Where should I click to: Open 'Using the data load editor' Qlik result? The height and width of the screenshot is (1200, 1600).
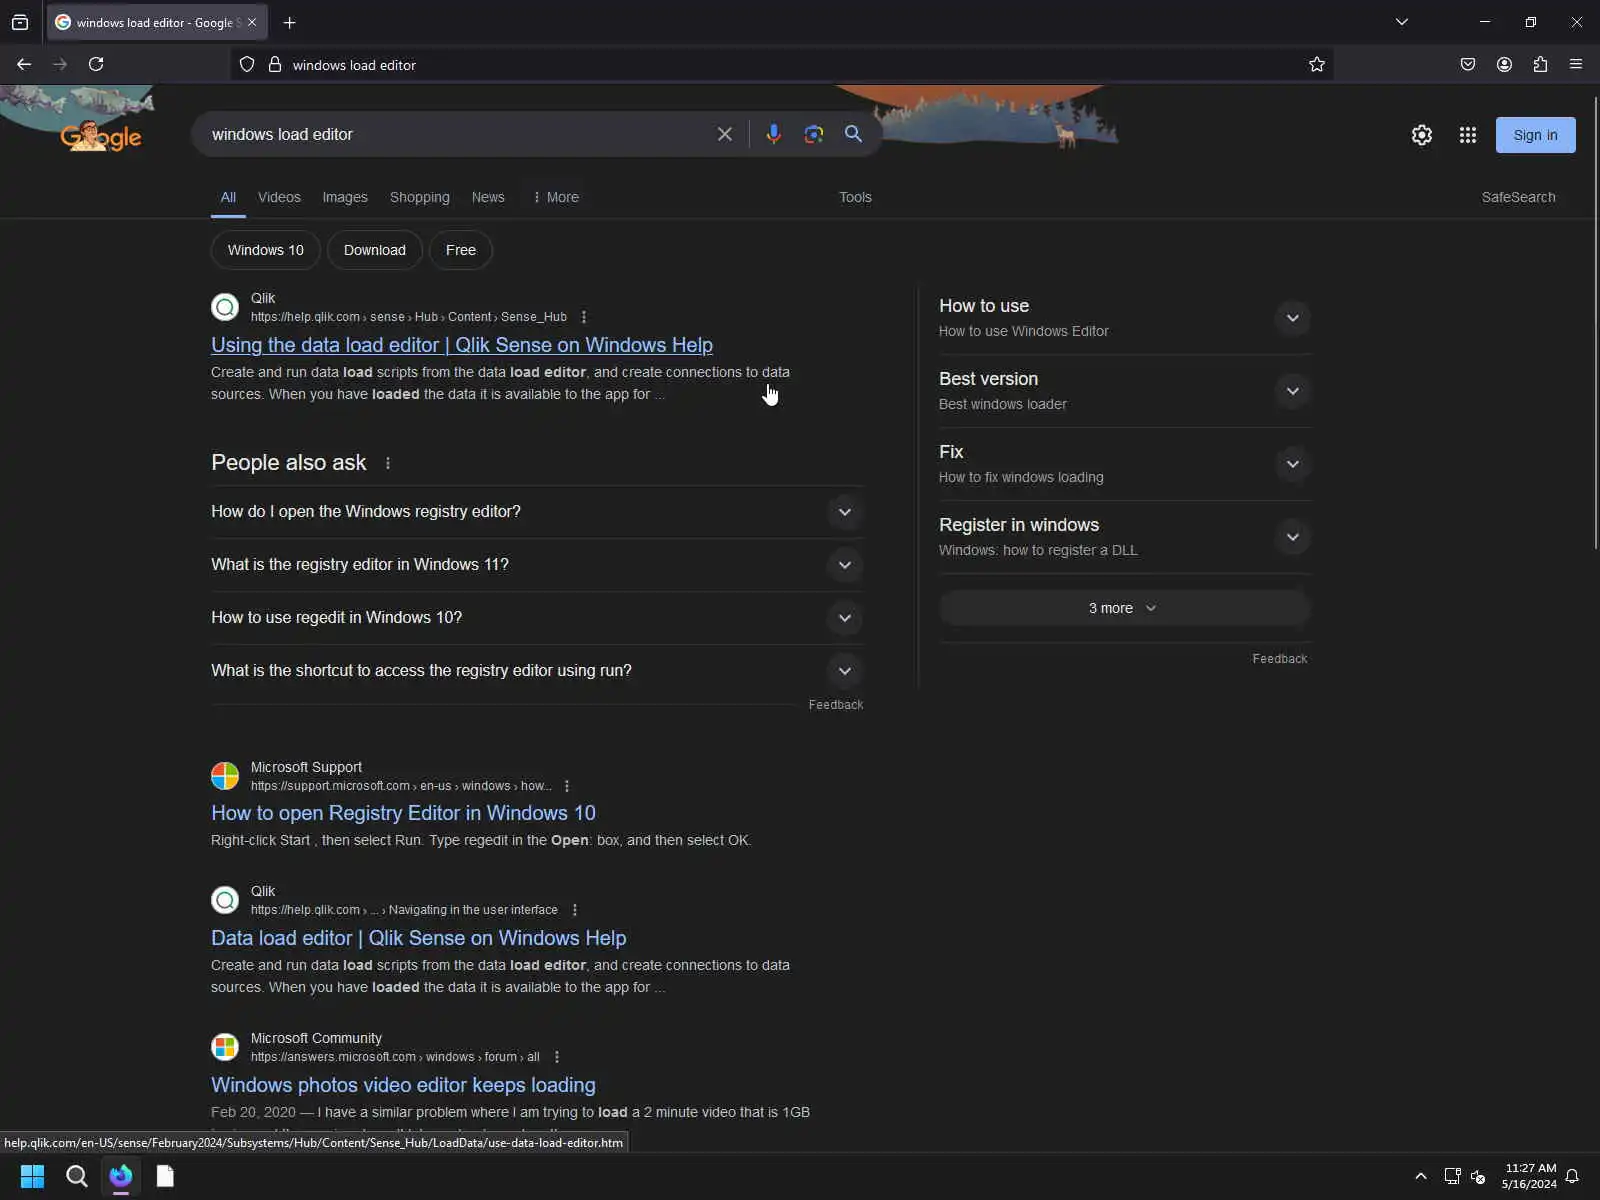click(462, 345)
